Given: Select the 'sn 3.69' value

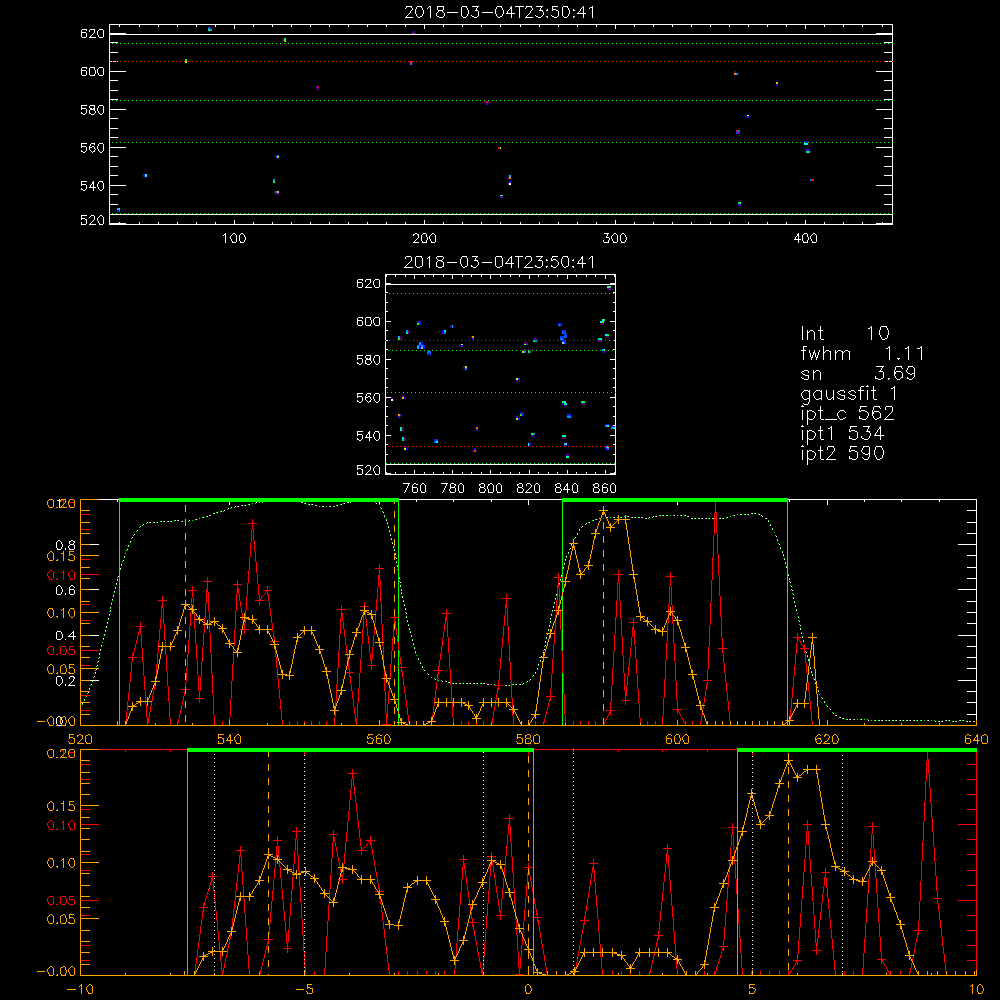Looking at the screenshot, I should [858, 373].
